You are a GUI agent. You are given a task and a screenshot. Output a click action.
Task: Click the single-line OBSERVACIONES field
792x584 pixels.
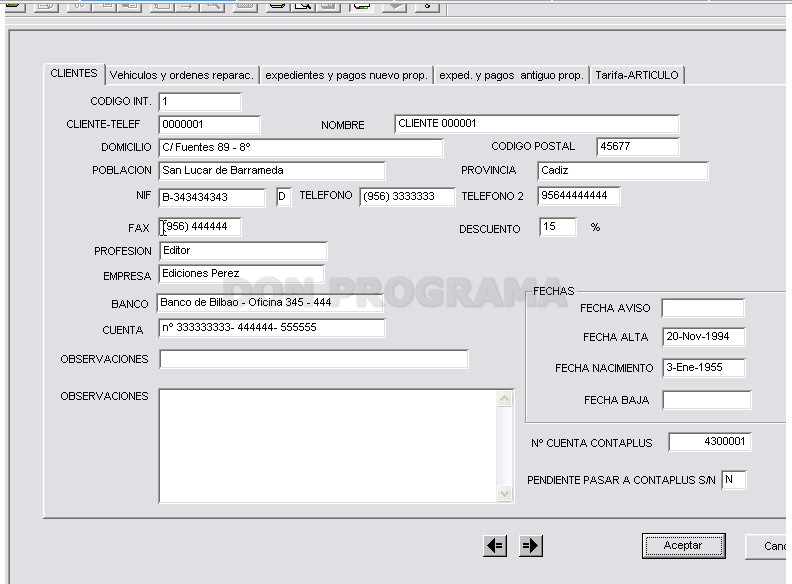pyautogui.click(x=314, y=359)
